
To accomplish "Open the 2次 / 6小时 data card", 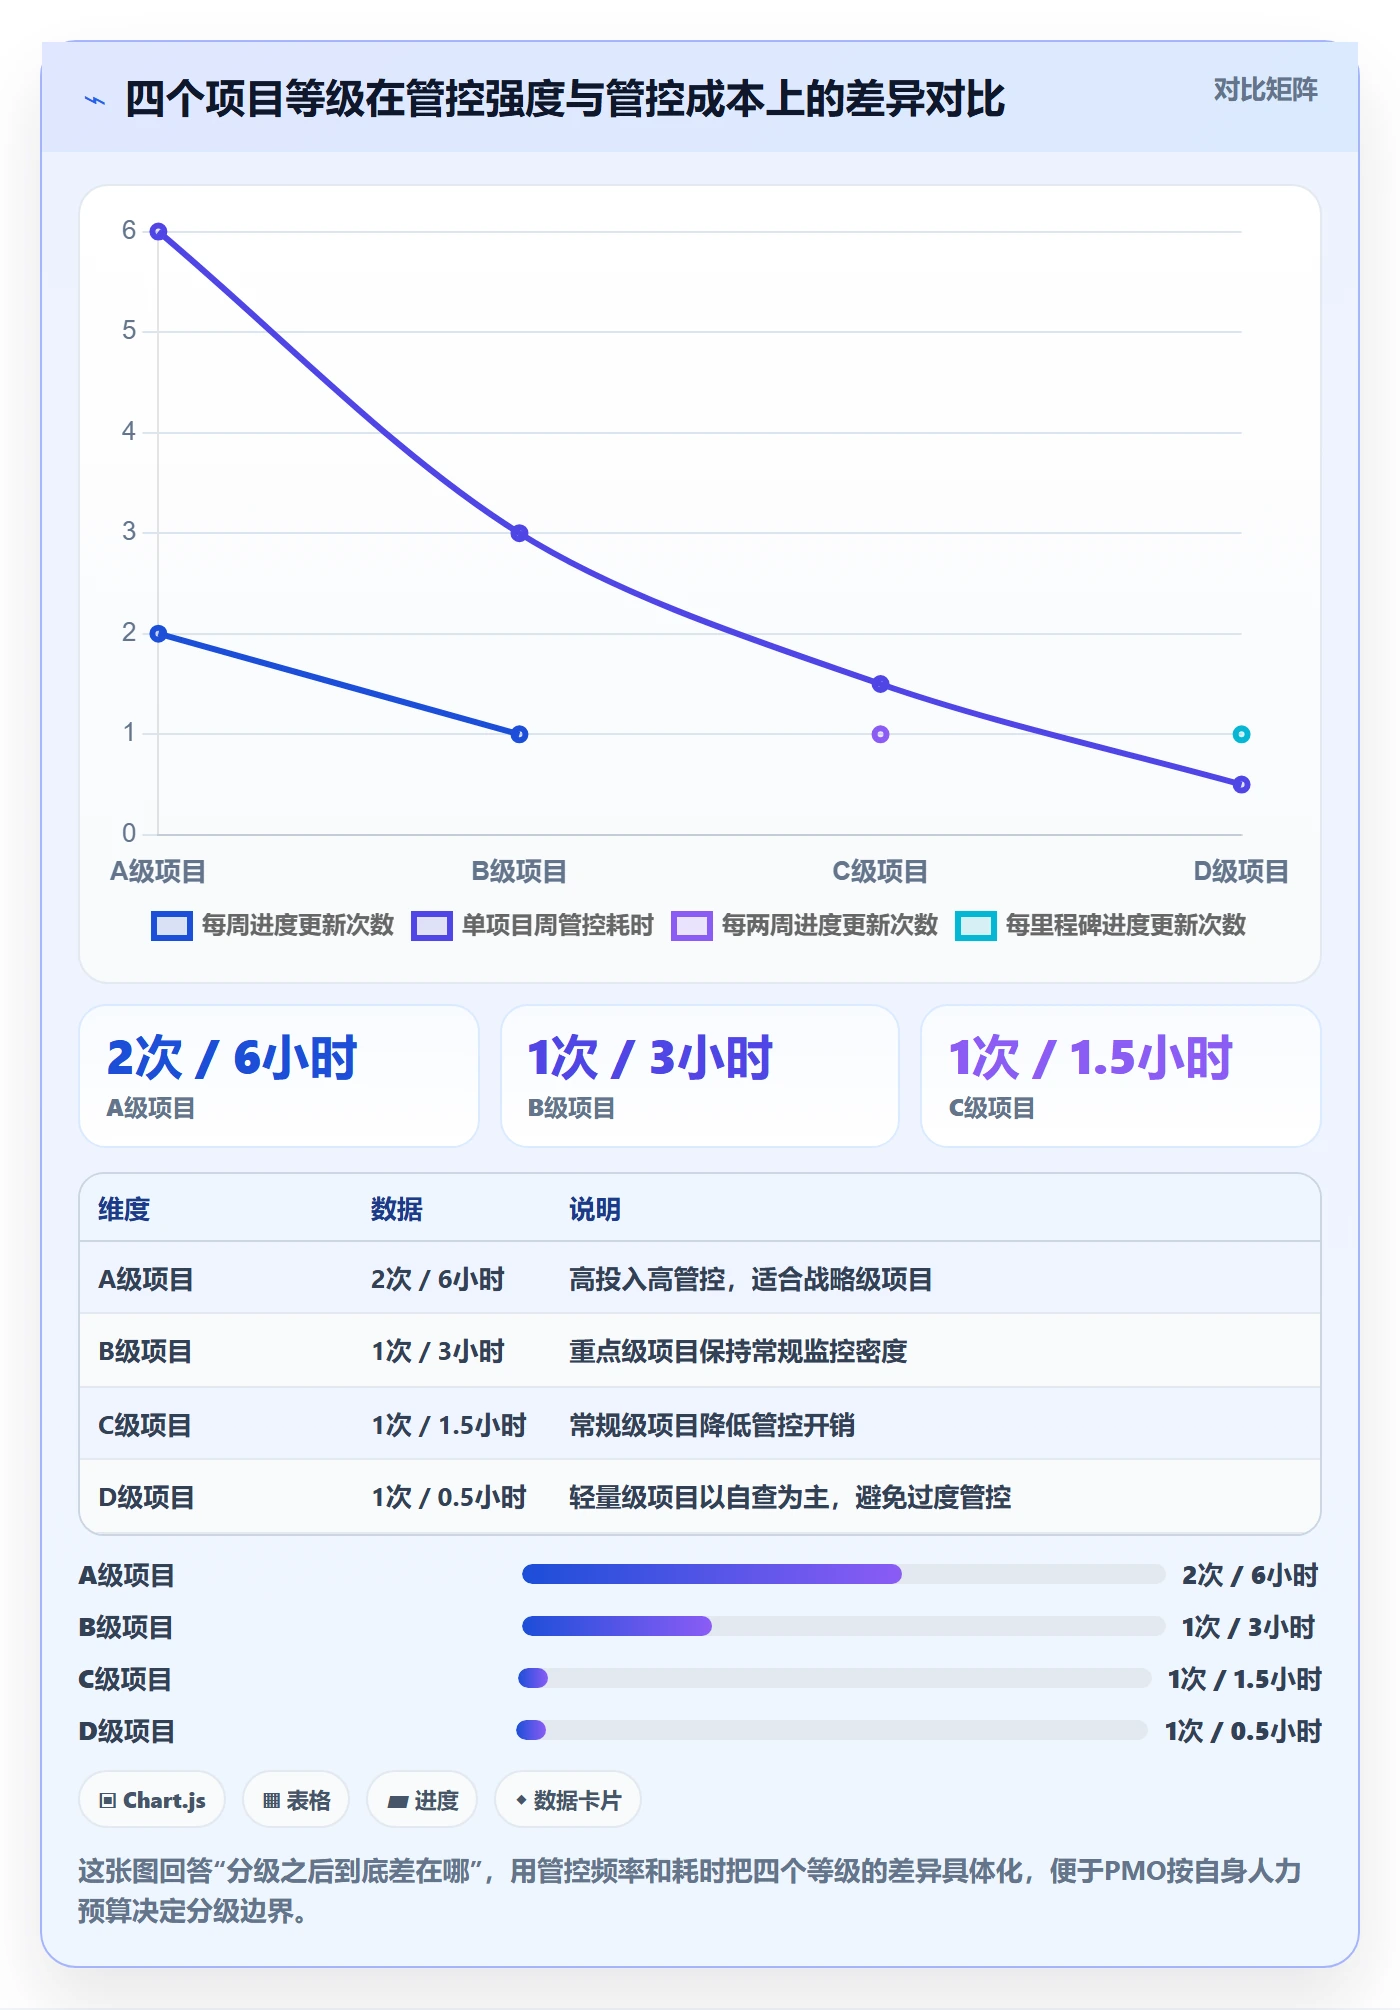I will (279, 1076).
